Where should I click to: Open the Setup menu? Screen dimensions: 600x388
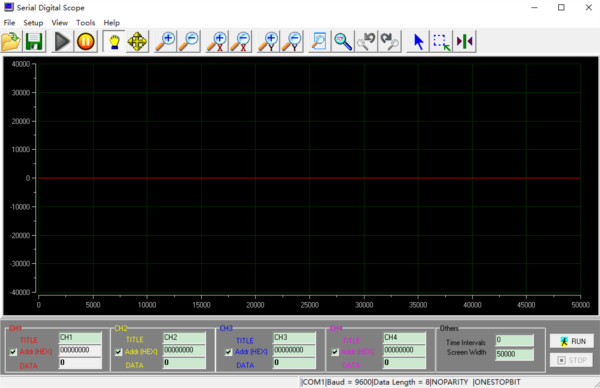click(x=33, y=23)
